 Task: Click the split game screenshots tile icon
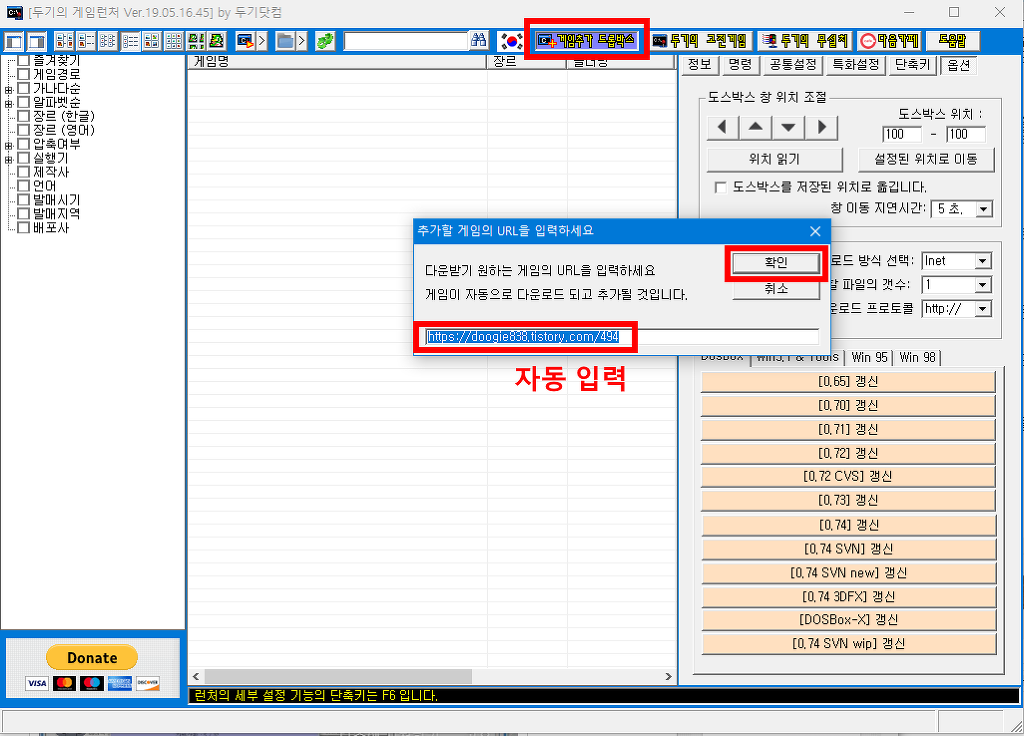[x=196, y=42]
